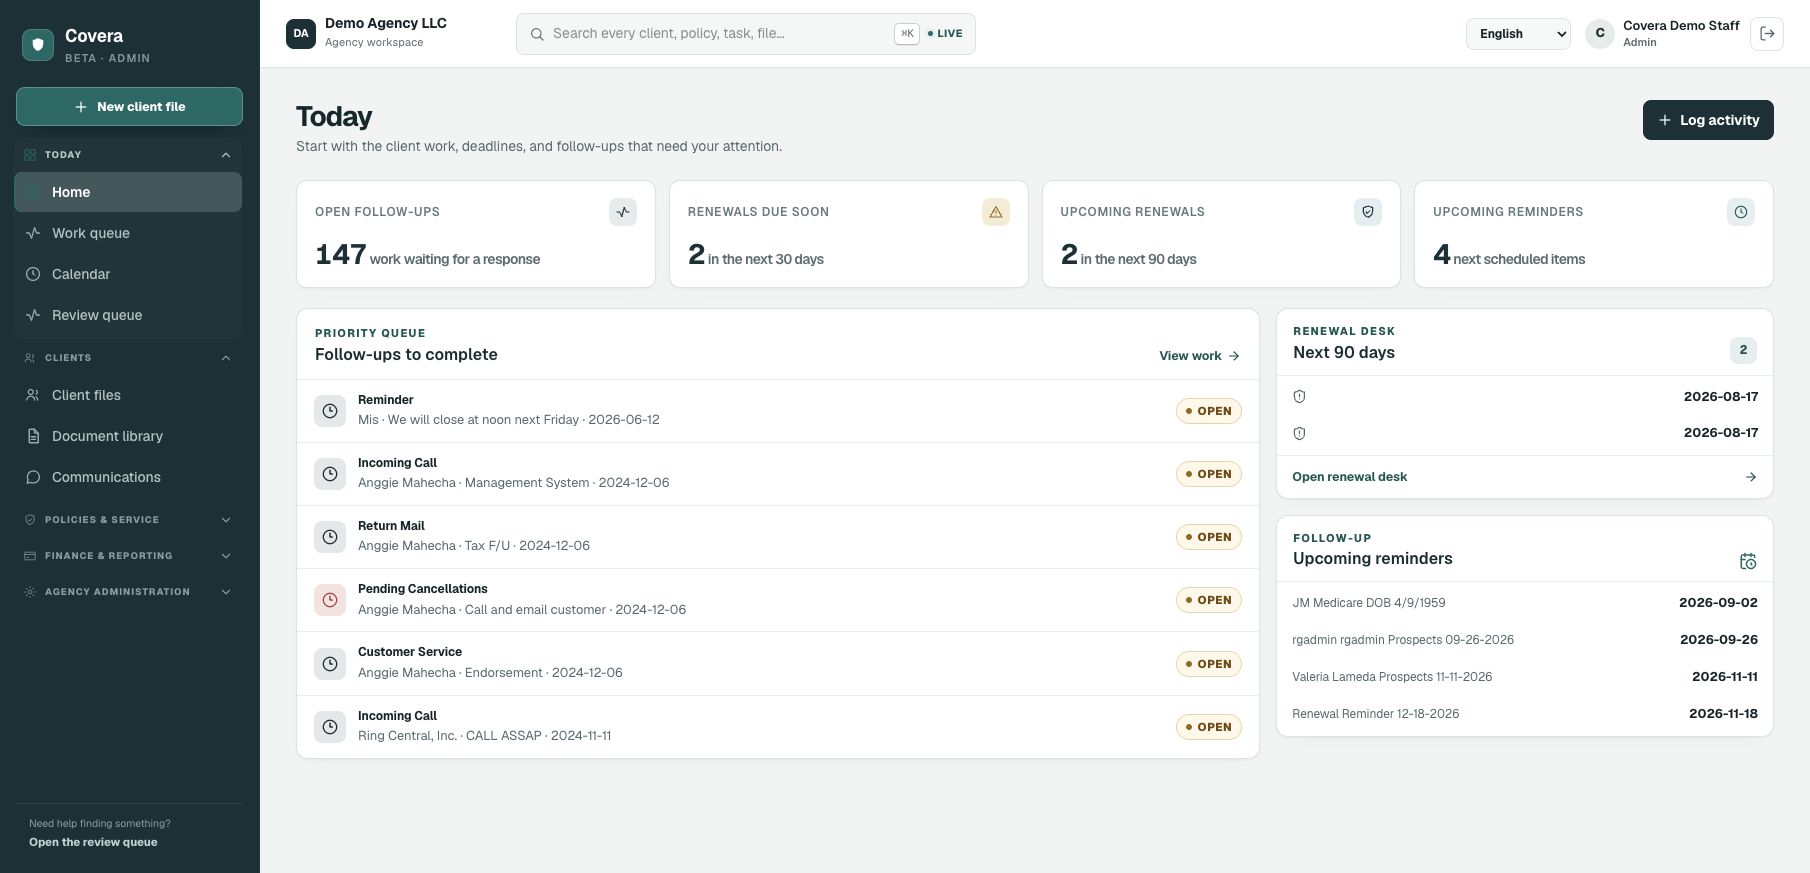Click the red clock icon for Pending Cancellations
The width and height of the screenshot is (1810, 873).
click(x=330, y=600)
